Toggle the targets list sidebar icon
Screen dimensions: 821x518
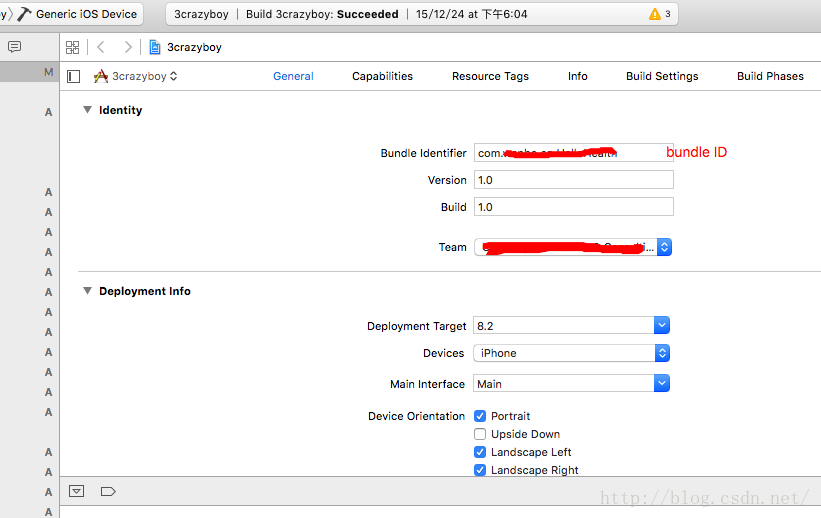pyautogui.click(x=74, y=76)
